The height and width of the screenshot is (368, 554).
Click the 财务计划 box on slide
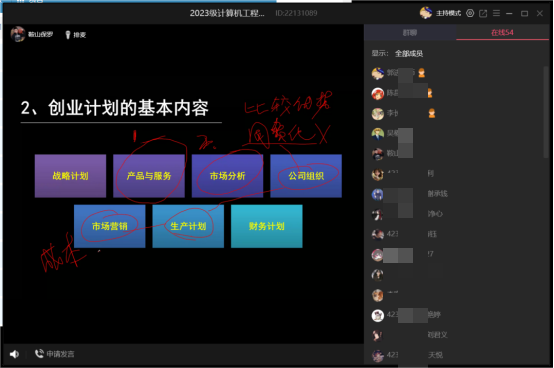[267, 226]
